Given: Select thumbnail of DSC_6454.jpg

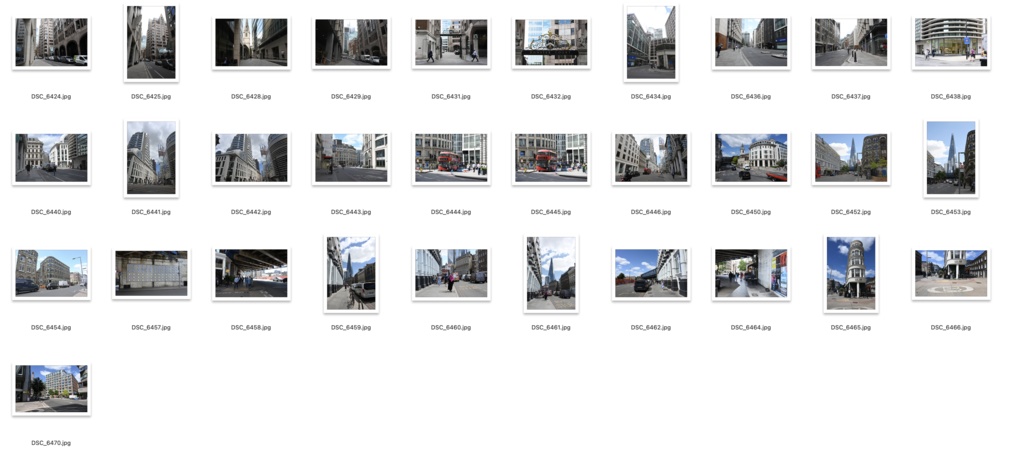Looking at the screenshot, I should [51, 274].
